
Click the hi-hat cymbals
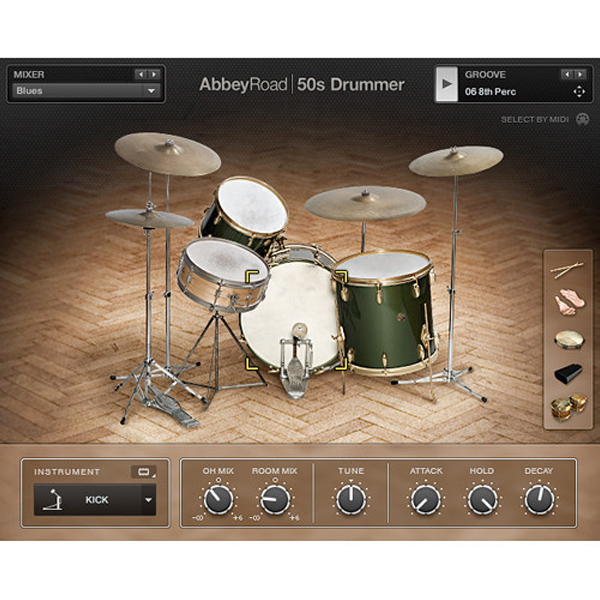pyautogui.click(x=149, y=218)
